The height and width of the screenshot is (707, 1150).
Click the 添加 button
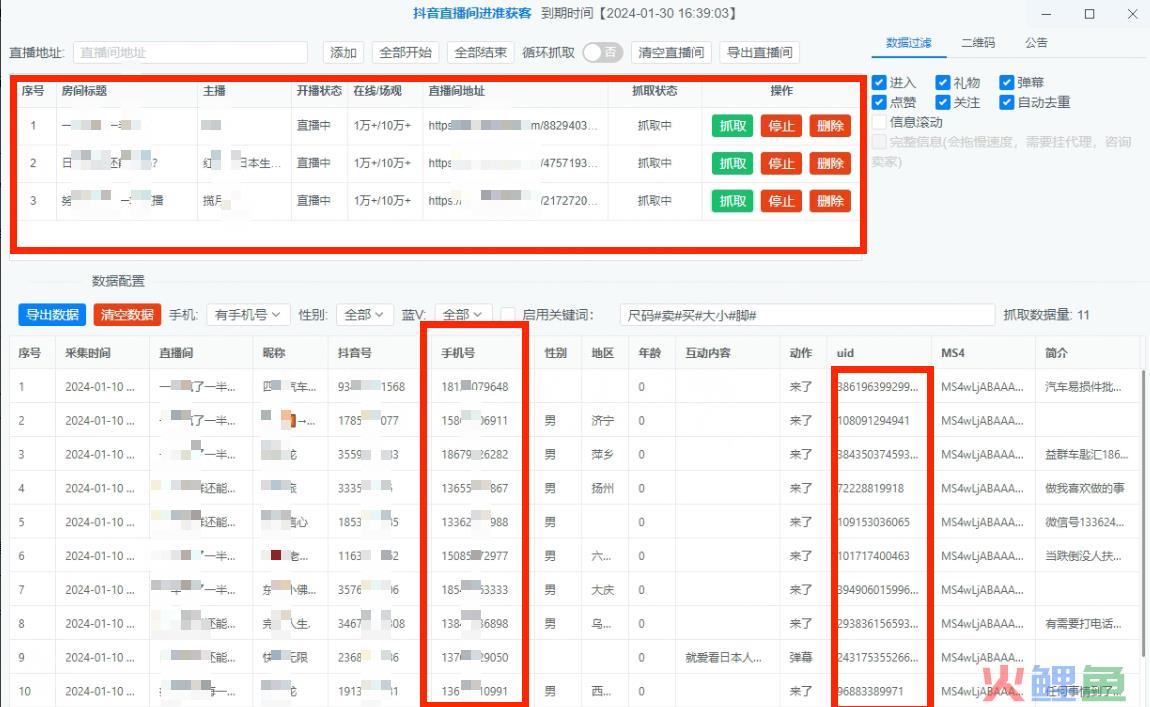343,53
